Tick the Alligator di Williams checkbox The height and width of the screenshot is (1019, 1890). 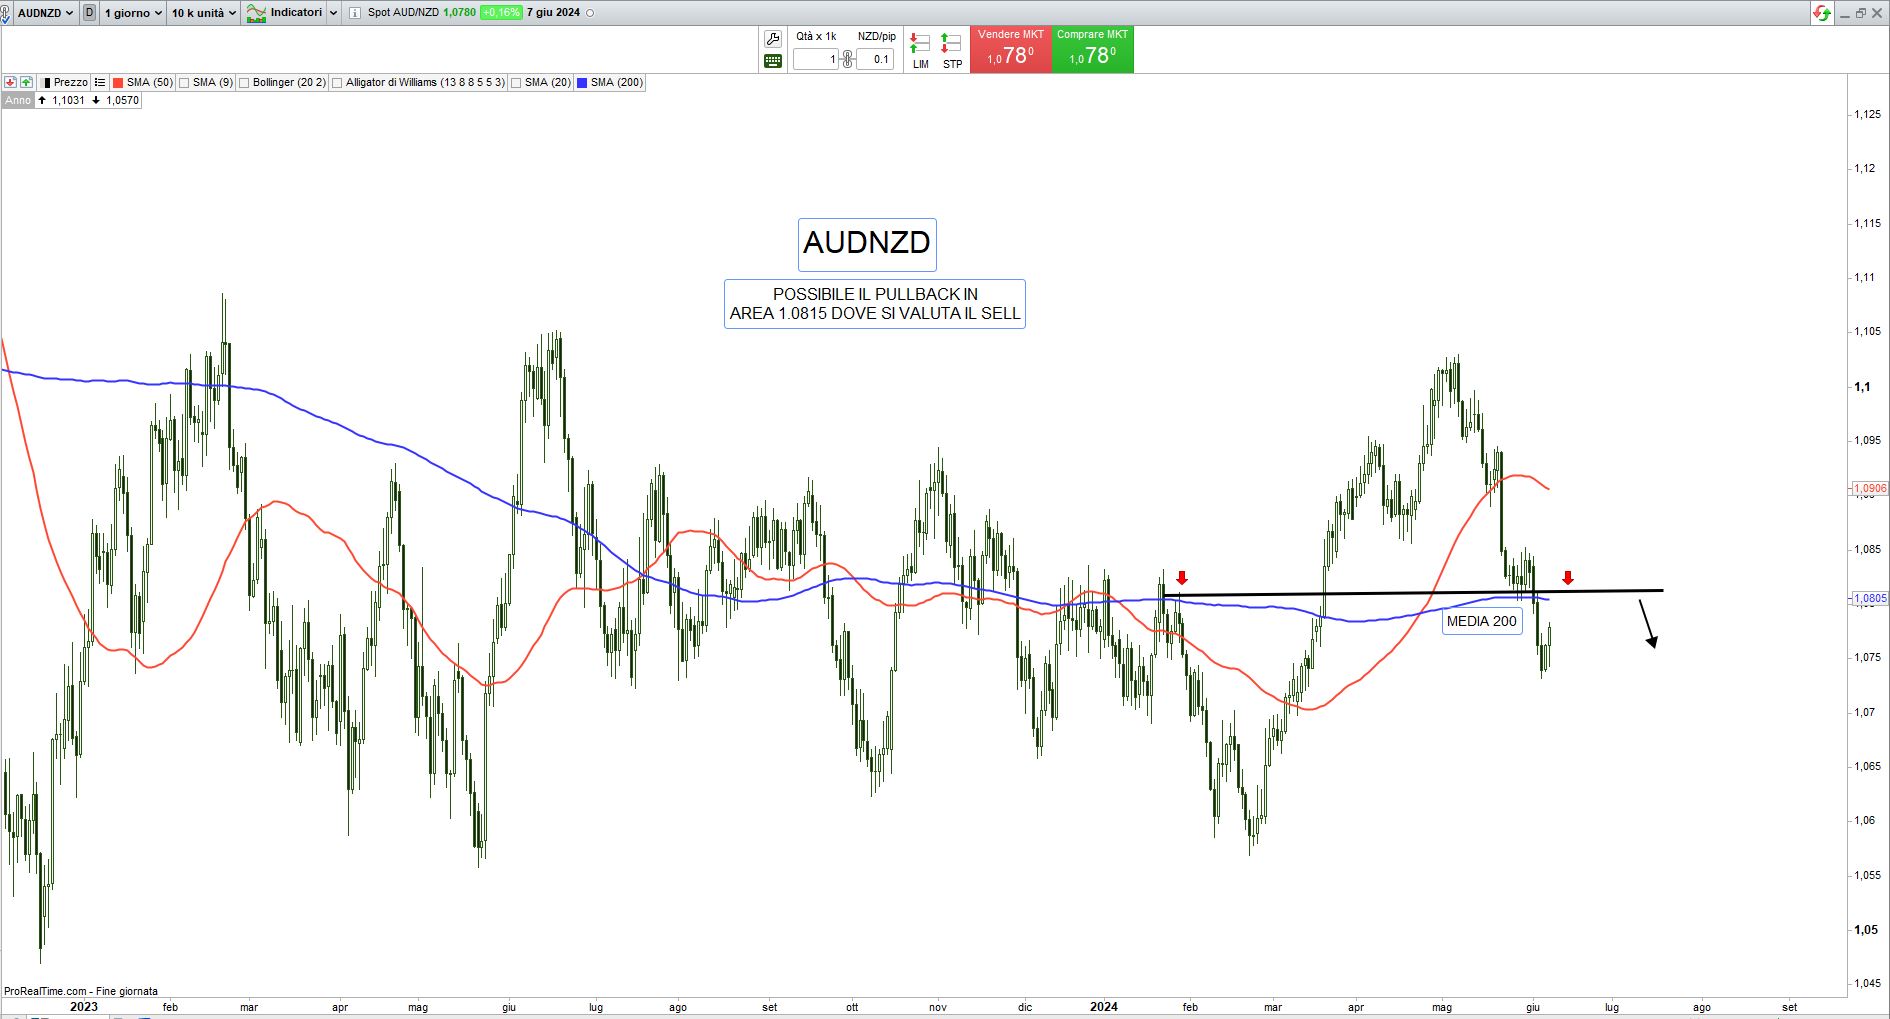337,83
